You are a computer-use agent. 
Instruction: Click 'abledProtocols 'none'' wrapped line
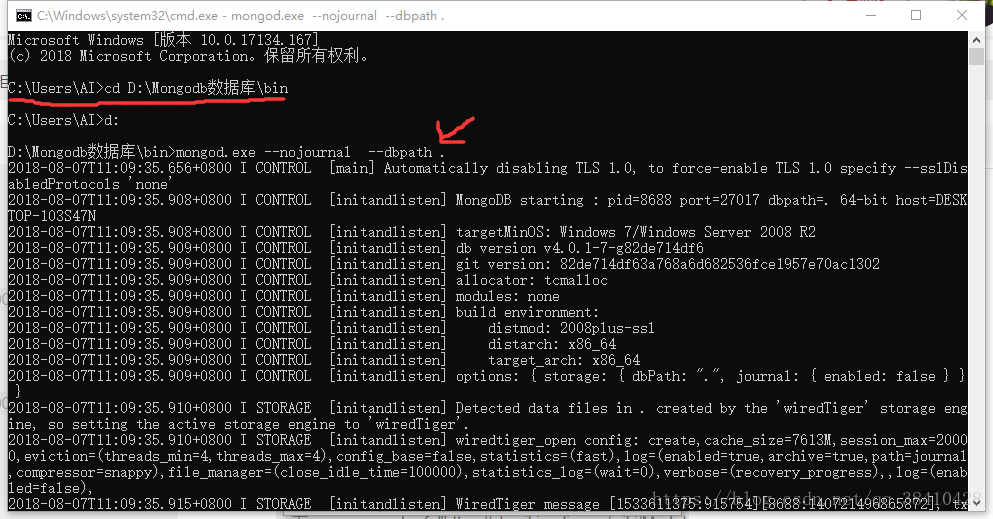[x=89, y=184]
